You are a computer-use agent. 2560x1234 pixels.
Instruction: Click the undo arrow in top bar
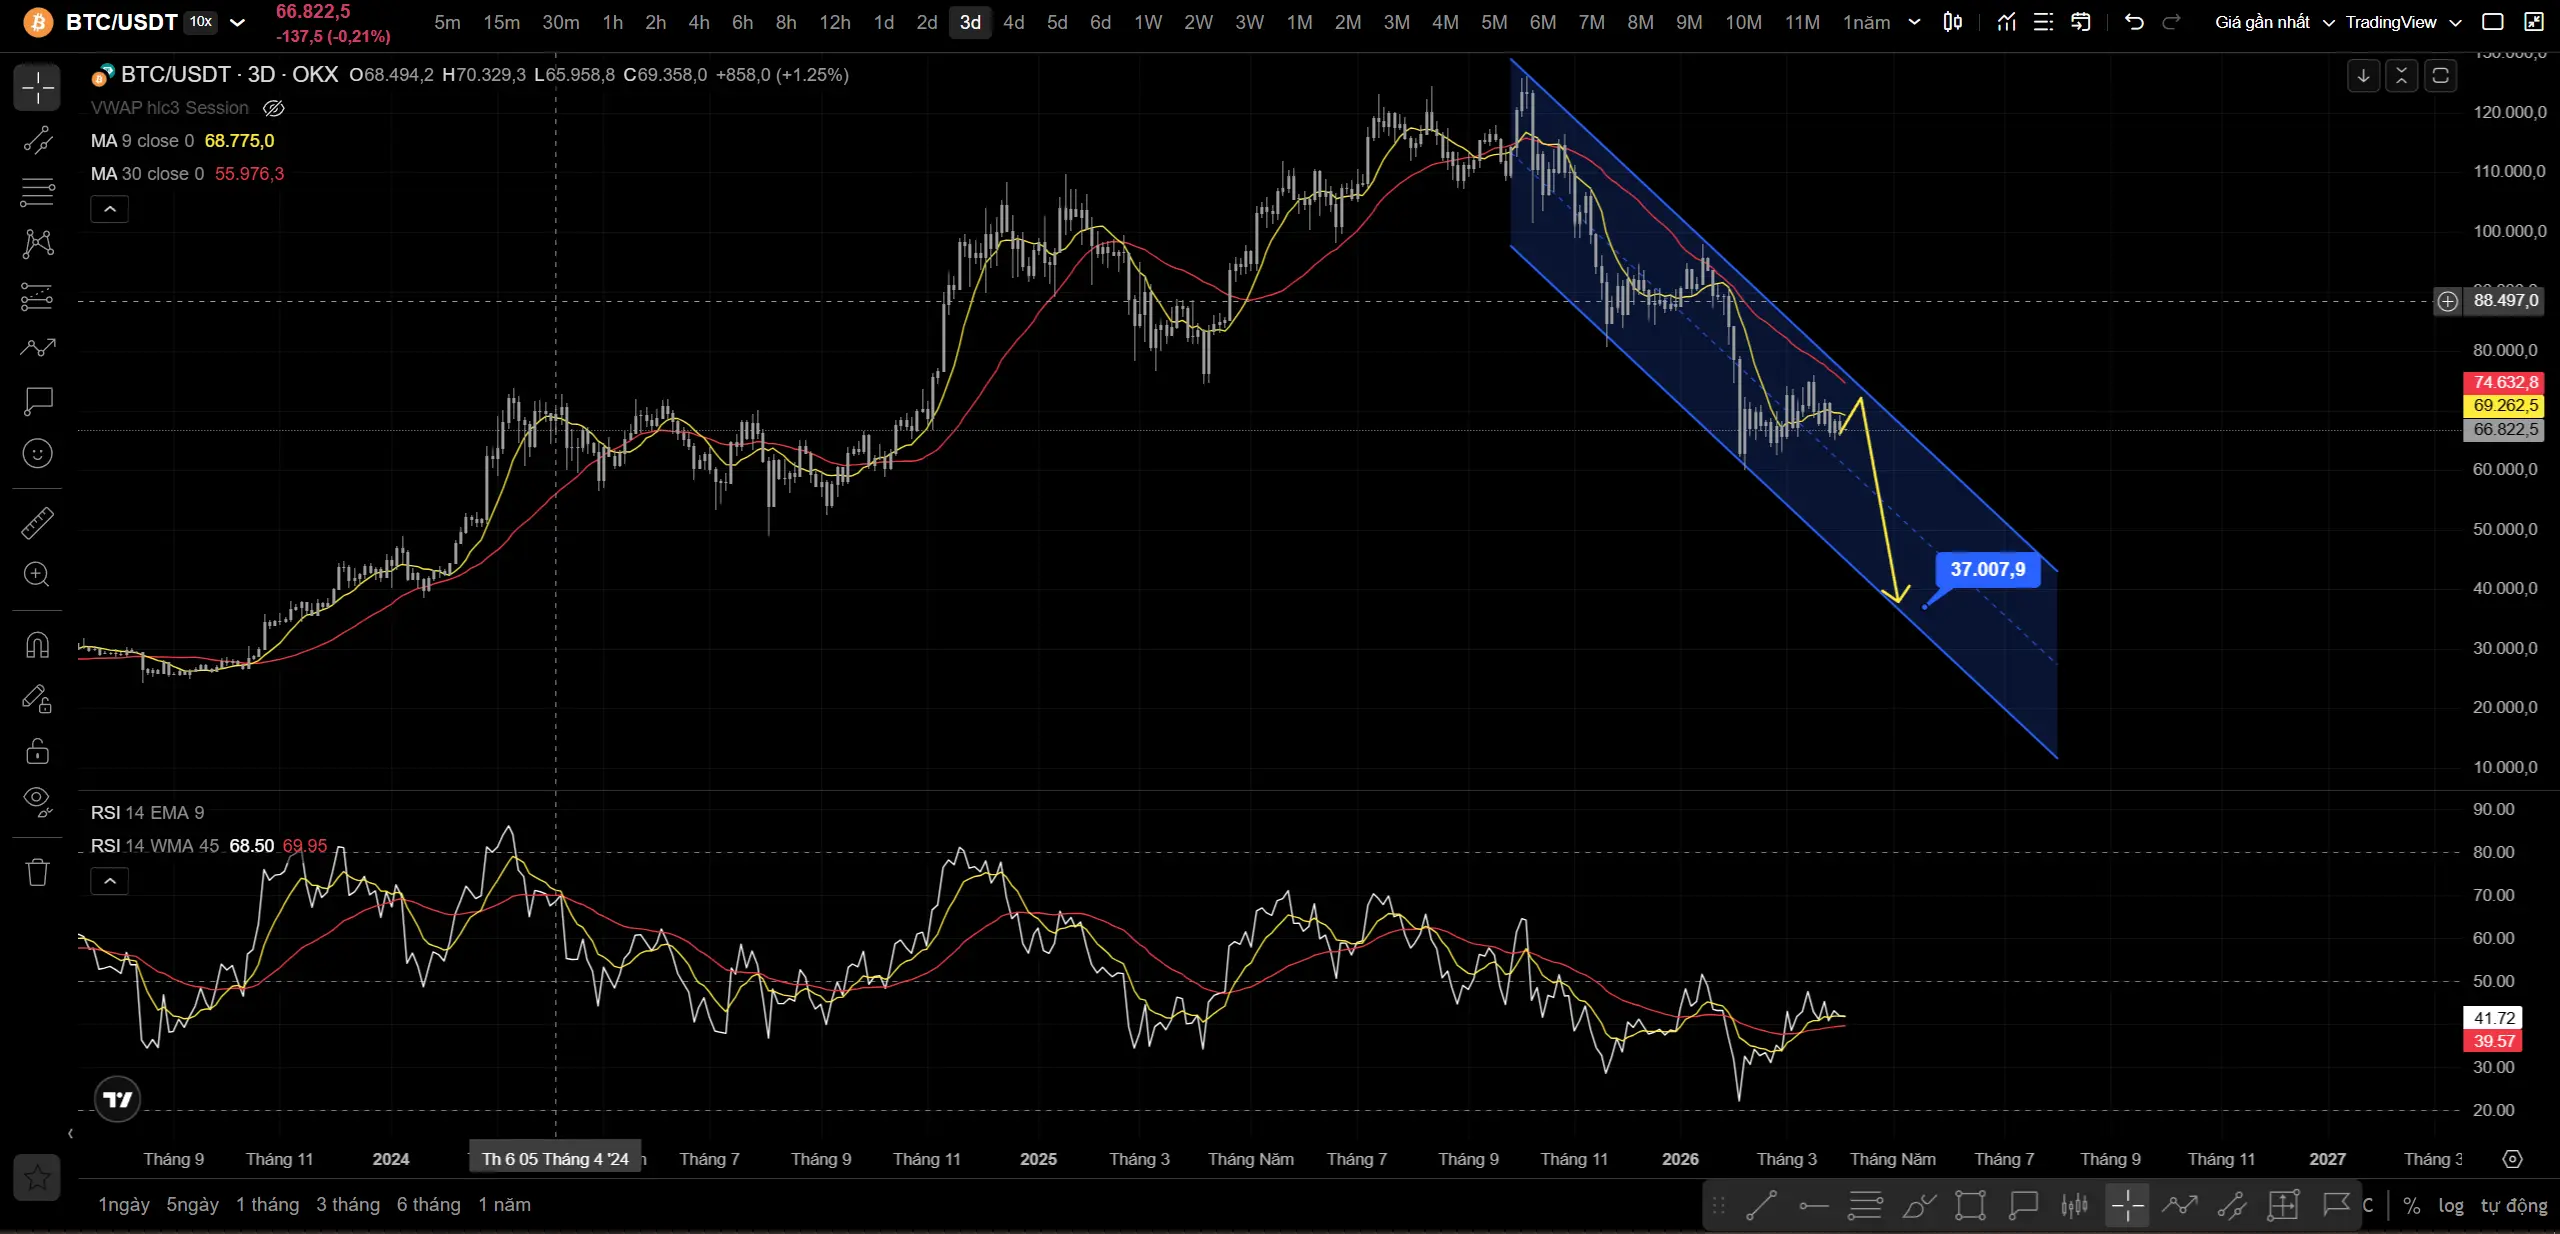pos(2134,22)
